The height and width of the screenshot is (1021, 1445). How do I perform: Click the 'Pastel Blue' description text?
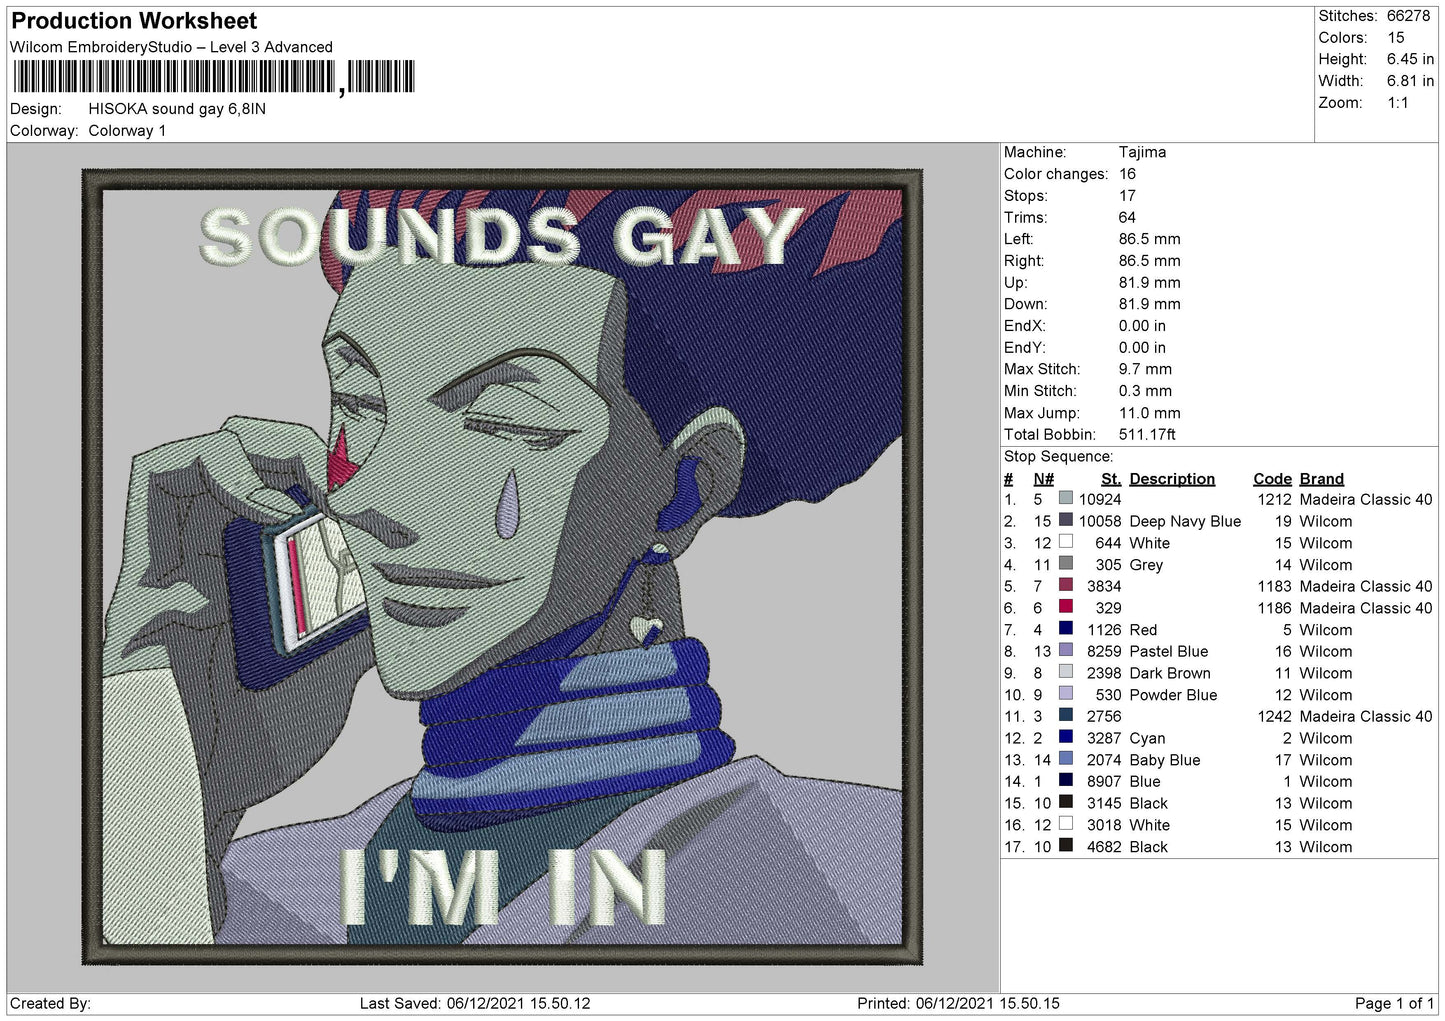coord(1169,652)
